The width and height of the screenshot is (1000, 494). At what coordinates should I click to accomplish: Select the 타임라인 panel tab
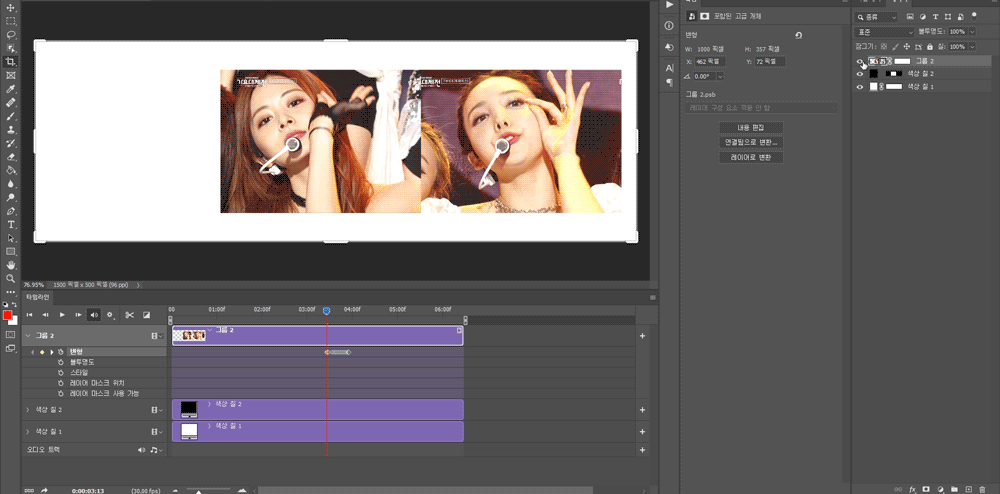(36, 297)
